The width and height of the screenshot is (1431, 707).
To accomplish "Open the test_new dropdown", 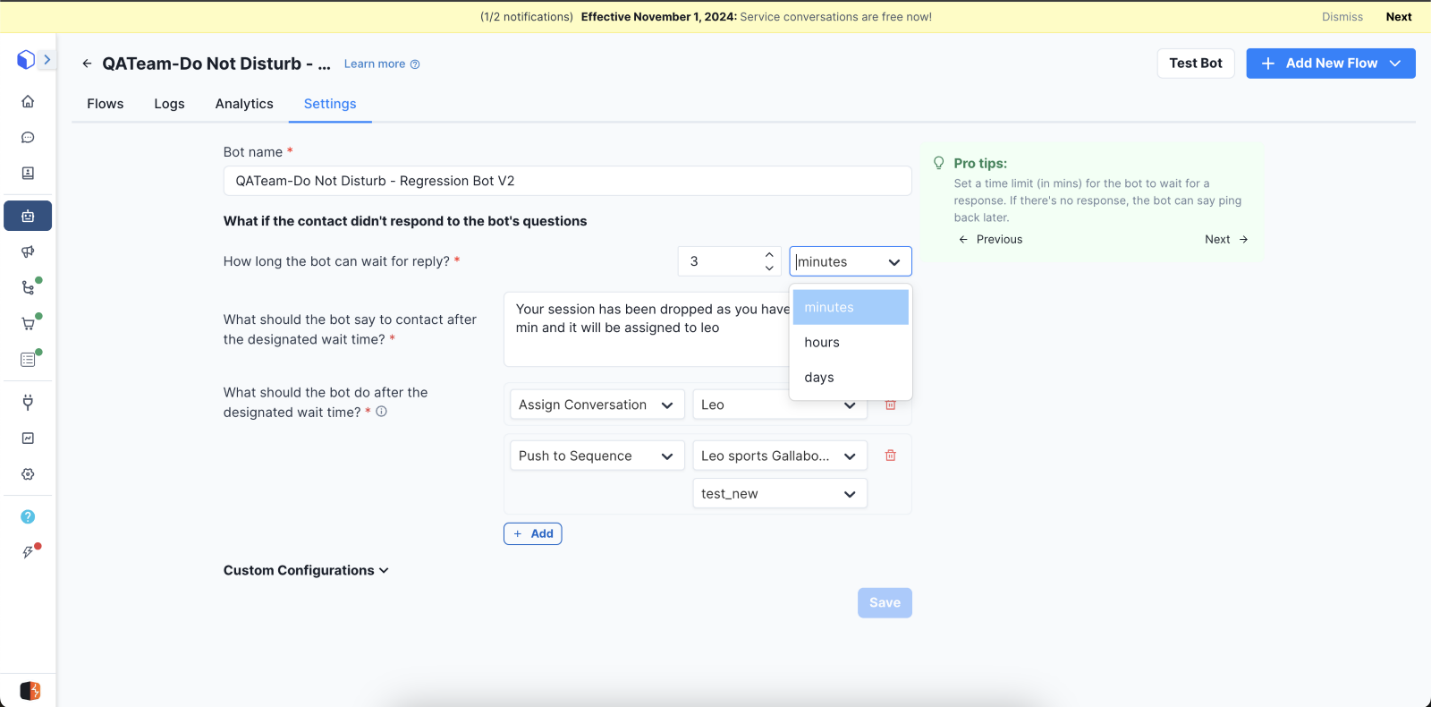I will coord(779,494).
